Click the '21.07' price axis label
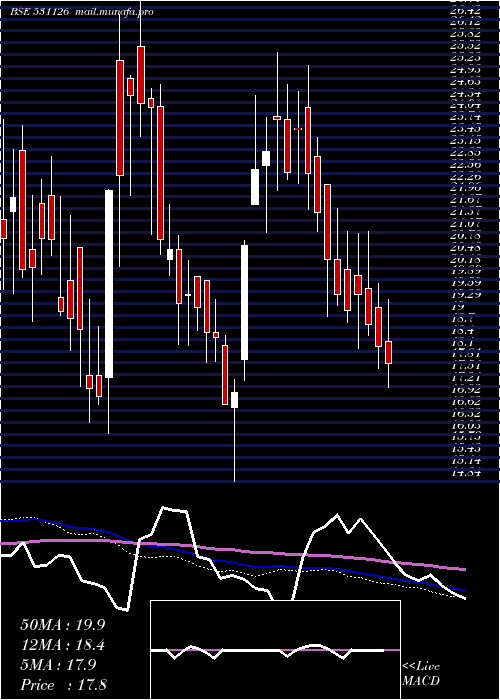 466,224
